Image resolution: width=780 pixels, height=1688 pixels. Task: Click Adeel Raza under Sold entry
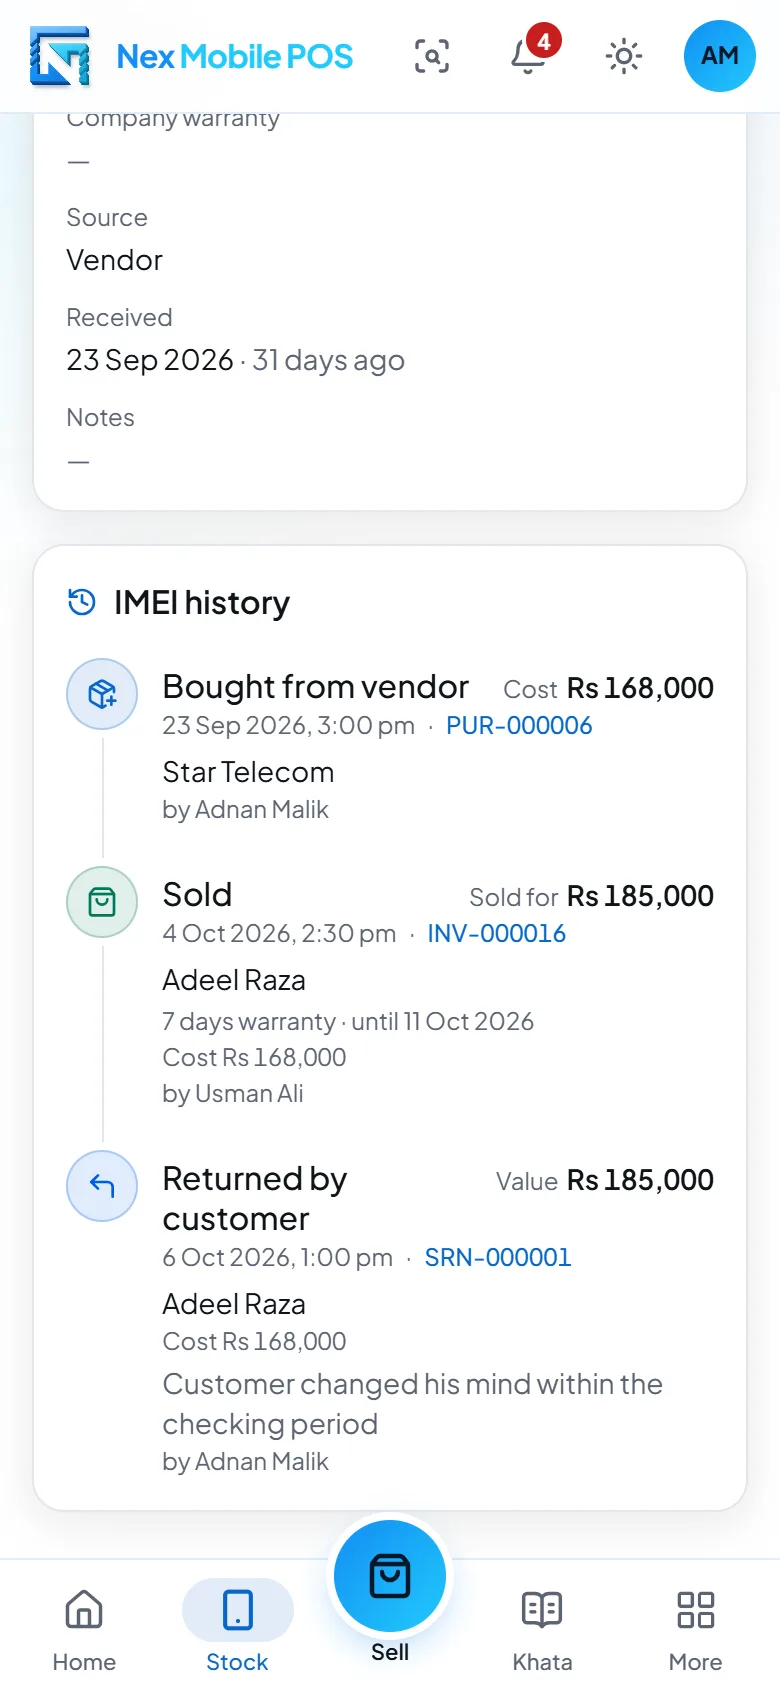pos(234,980)
